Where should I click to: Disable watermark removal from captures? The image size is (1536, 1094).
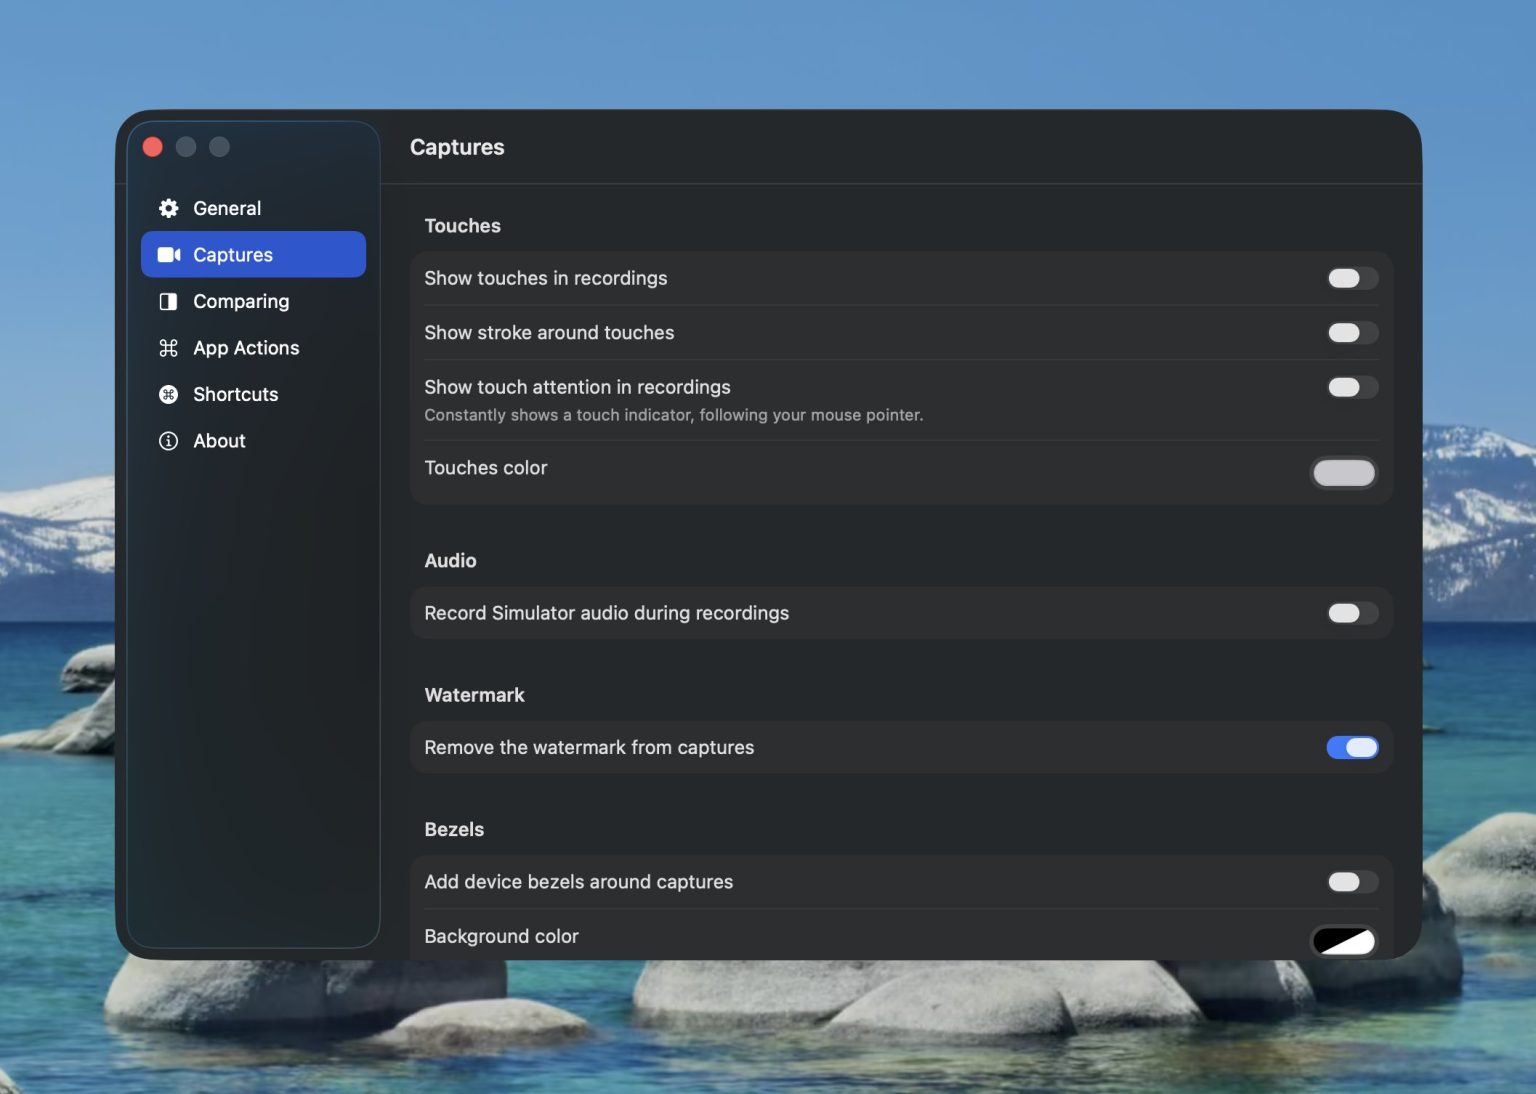point(1352,747)
